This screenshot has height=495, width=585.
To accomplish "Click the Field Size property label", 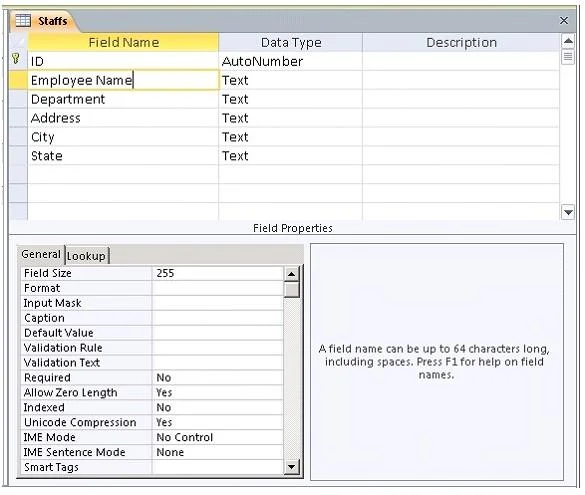I will pyautogui.click(x=48, y=273).
